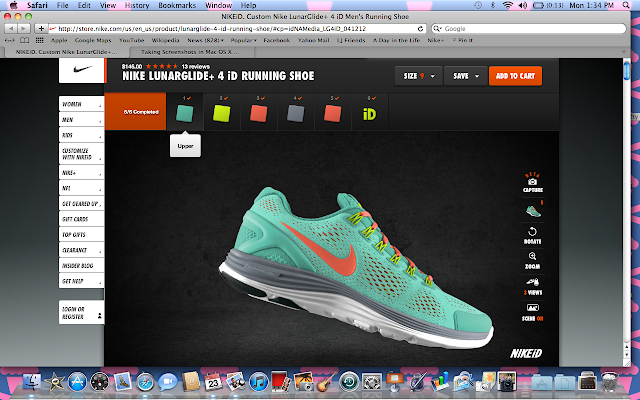This screenshot has height=400, width=640.
Task: Click the Nike swoosh logo home icon
Action: pos(82,70)
